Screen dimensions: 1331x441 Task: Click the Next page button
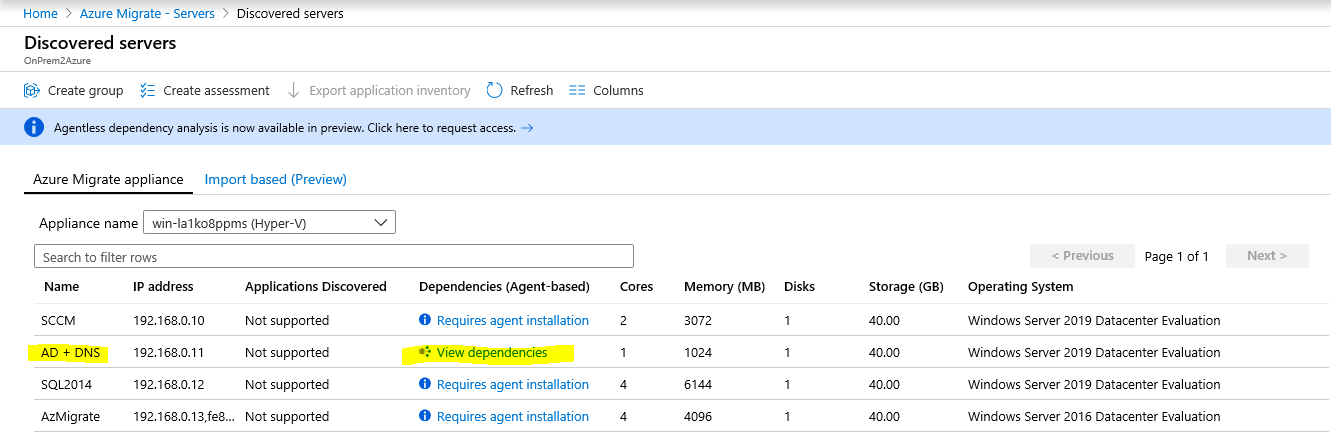coord(1266,255)
